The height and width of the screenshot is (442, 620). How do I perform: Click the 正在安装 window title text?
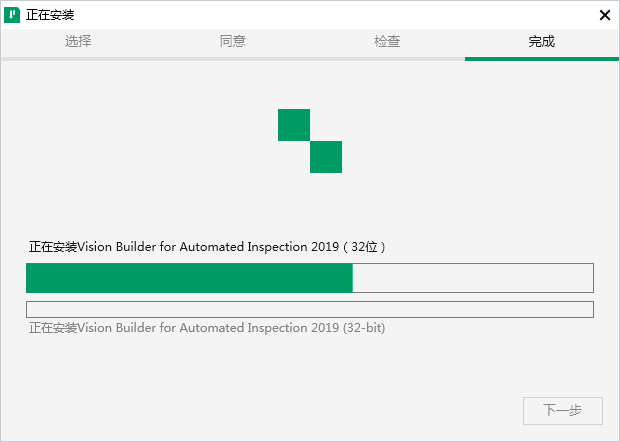(50, 15)
